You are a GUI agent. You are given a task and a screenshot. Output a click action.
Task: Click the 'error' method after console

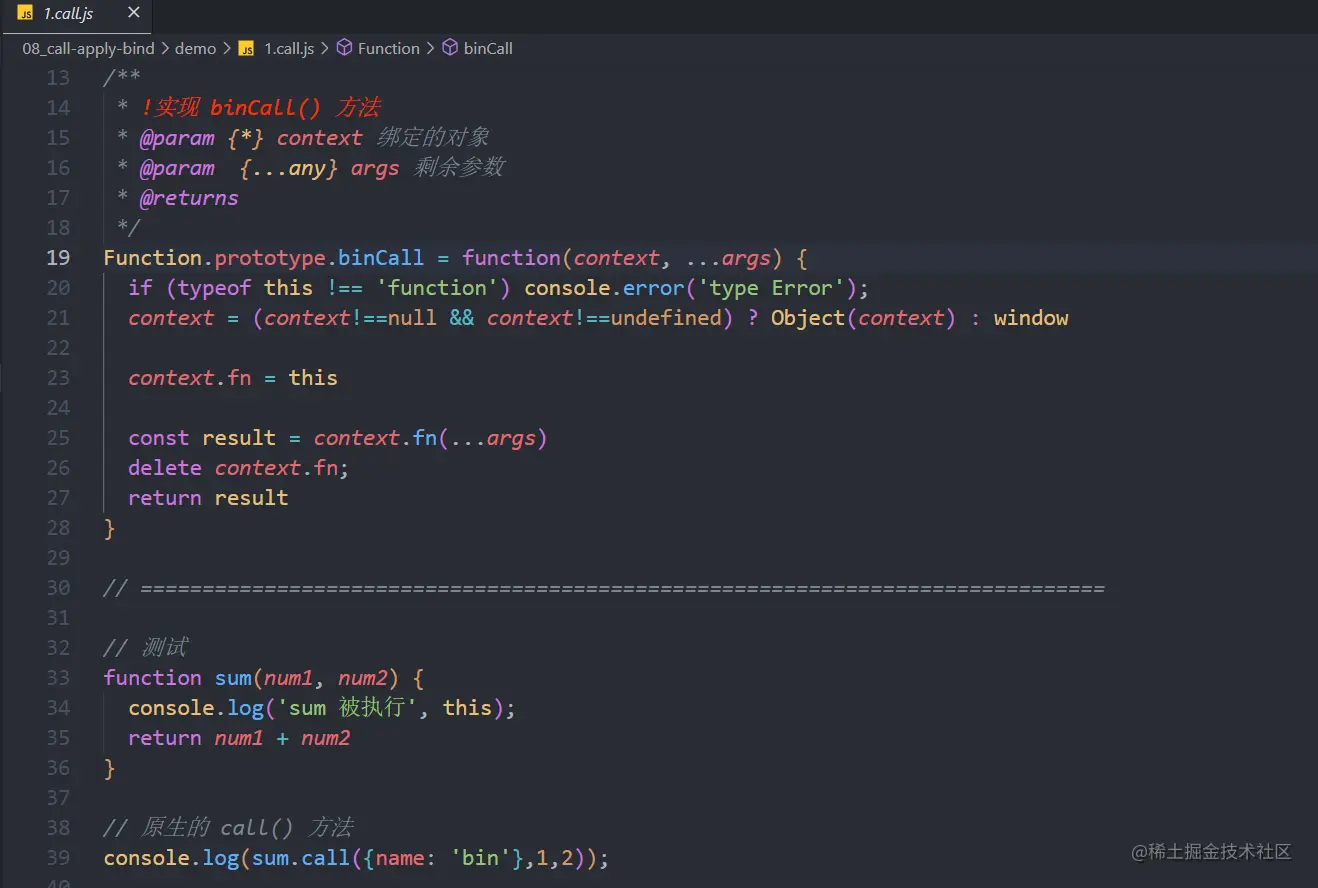click(653, 288)
